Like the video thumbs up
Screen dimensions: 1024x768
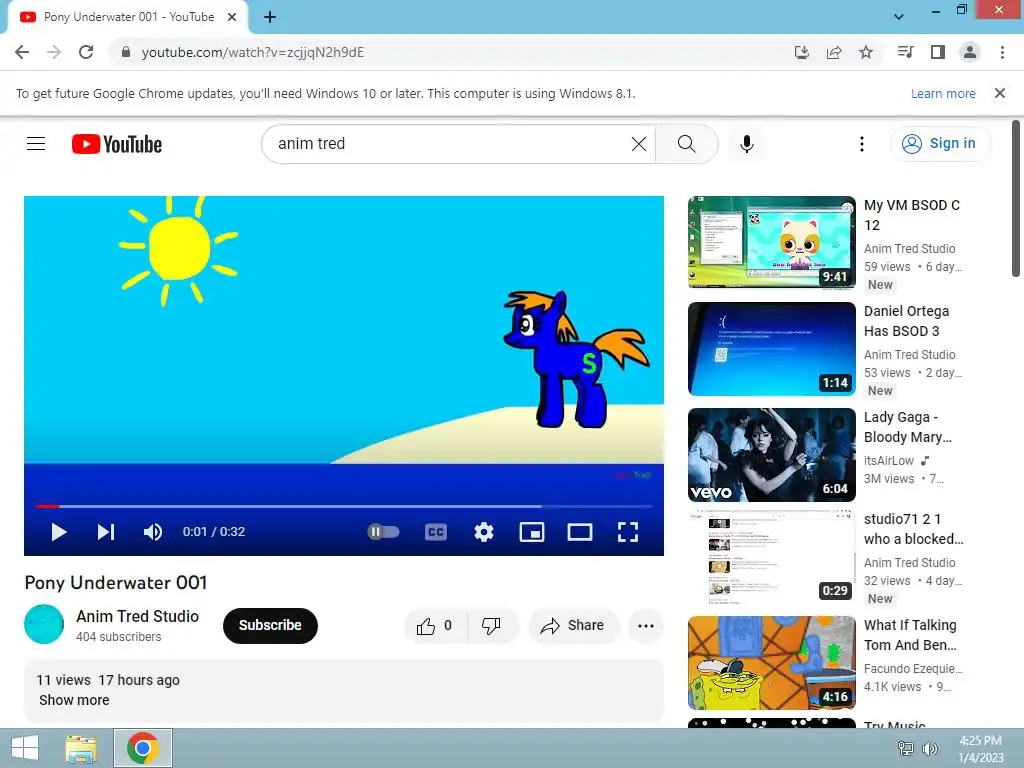[x=435, y=626]
